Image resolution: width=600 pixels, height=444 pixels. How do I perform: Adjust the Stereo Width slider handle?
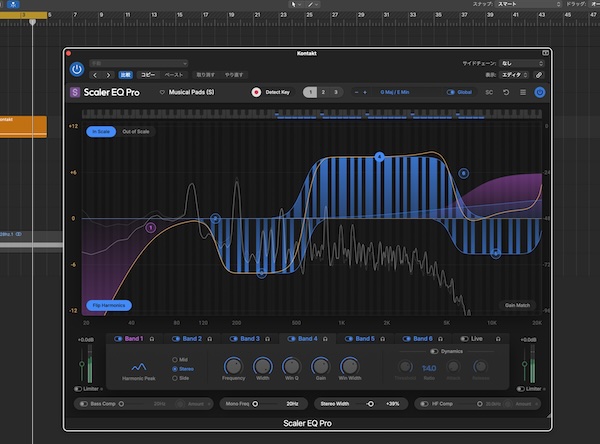[370, 404]
